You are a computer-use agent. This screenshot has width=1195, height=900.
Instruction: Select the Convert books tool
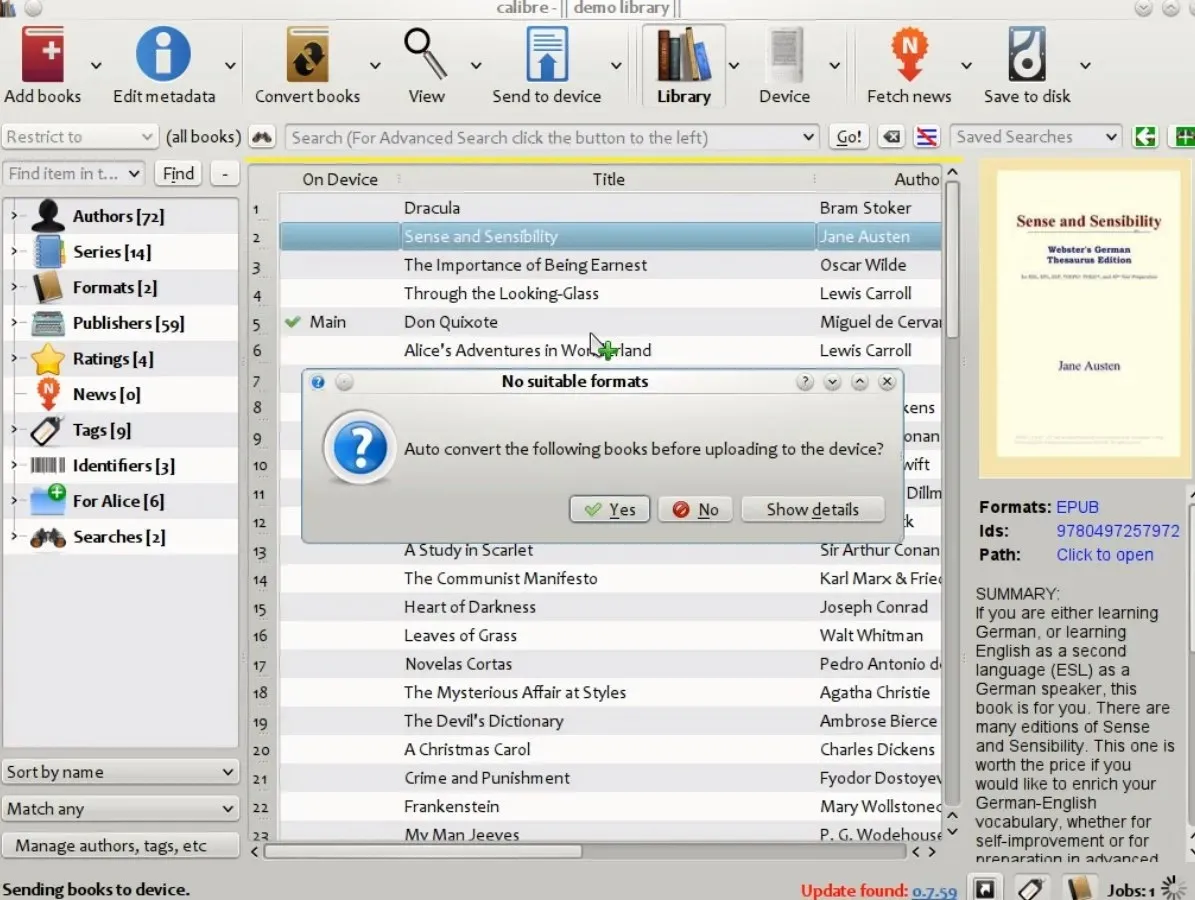tap(309, 60)
